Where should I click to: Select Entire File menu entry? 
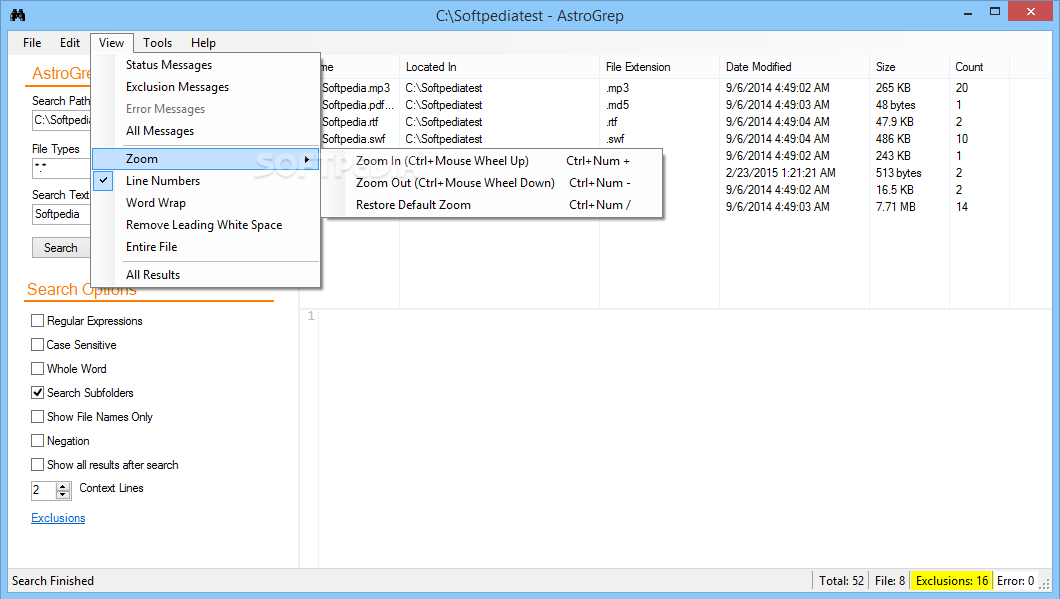(206, 247)
